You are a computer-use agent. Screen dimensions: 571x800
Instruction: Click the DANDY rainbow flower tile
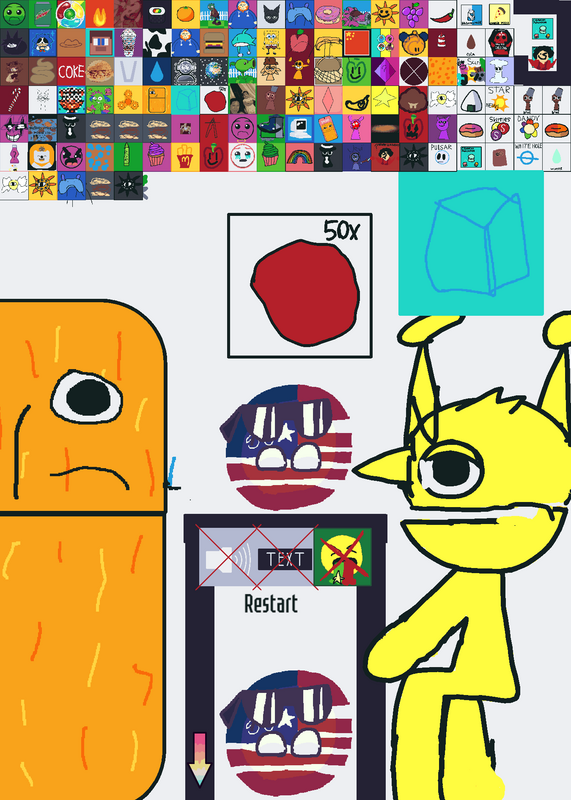[528, 129]
